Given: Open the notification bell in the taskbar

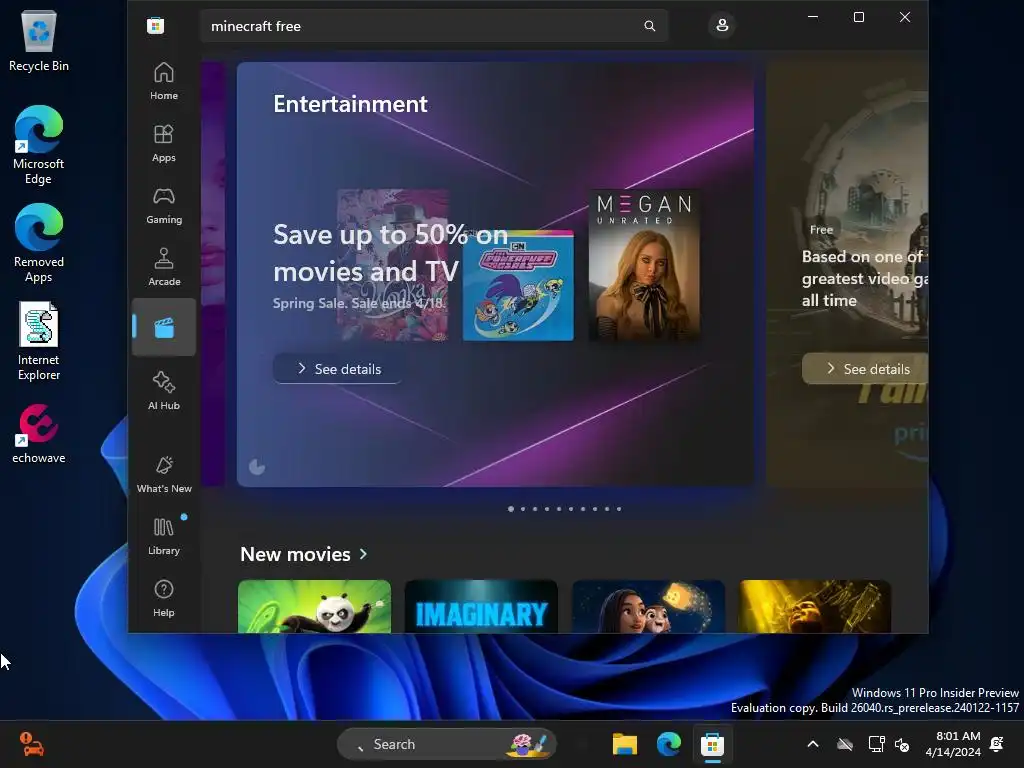Looking at the screenshot, I should click(997, 744).
